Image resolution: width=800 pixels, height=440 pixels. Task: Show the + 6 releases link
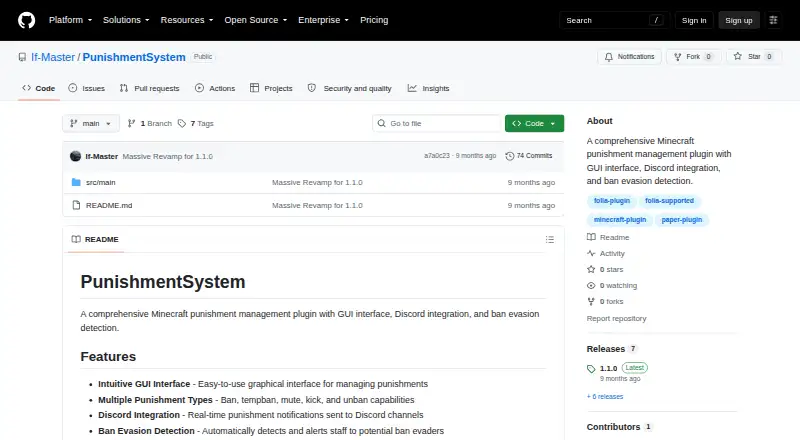(x=605, y=397)
